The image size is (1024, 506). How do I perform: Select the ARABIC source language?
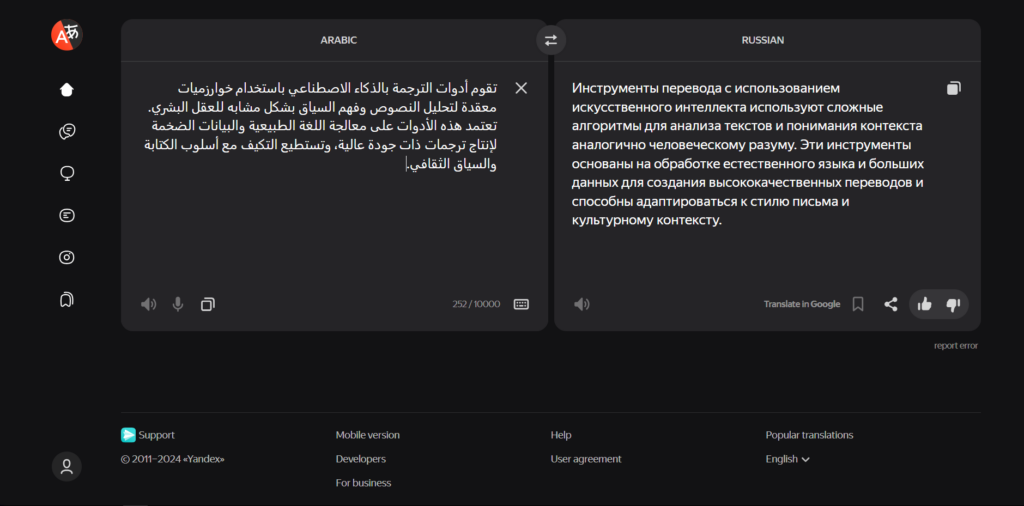[x=338, y=40]
